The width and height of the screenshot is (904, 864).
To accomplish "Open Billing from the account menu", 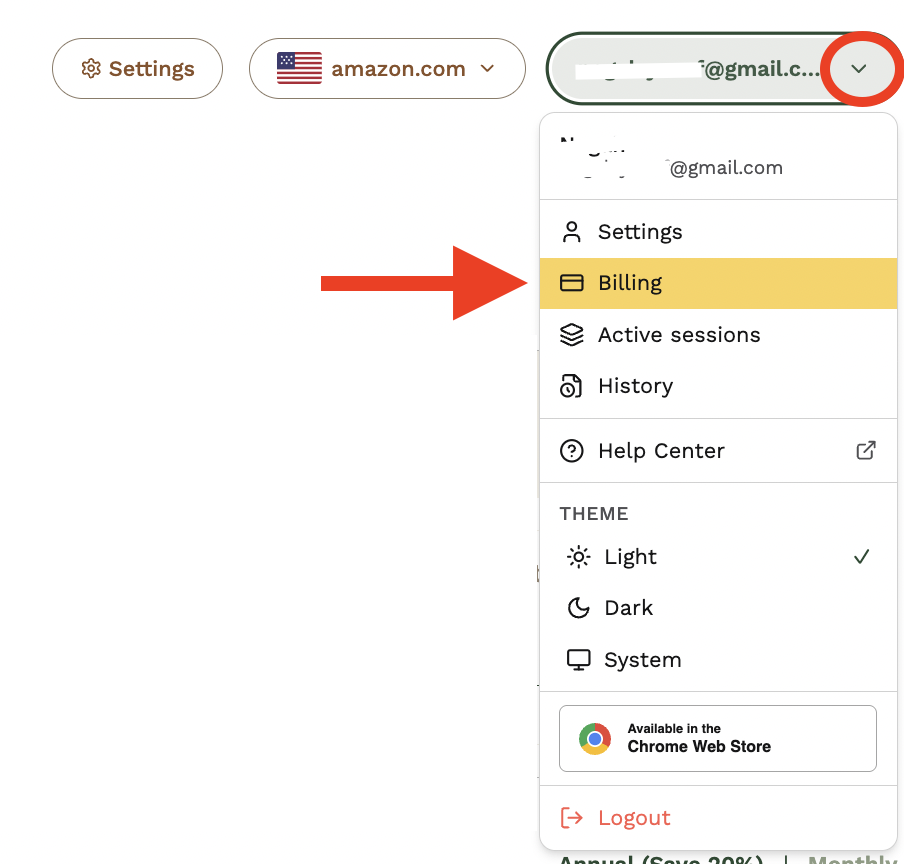I will (x=718, y=283).
